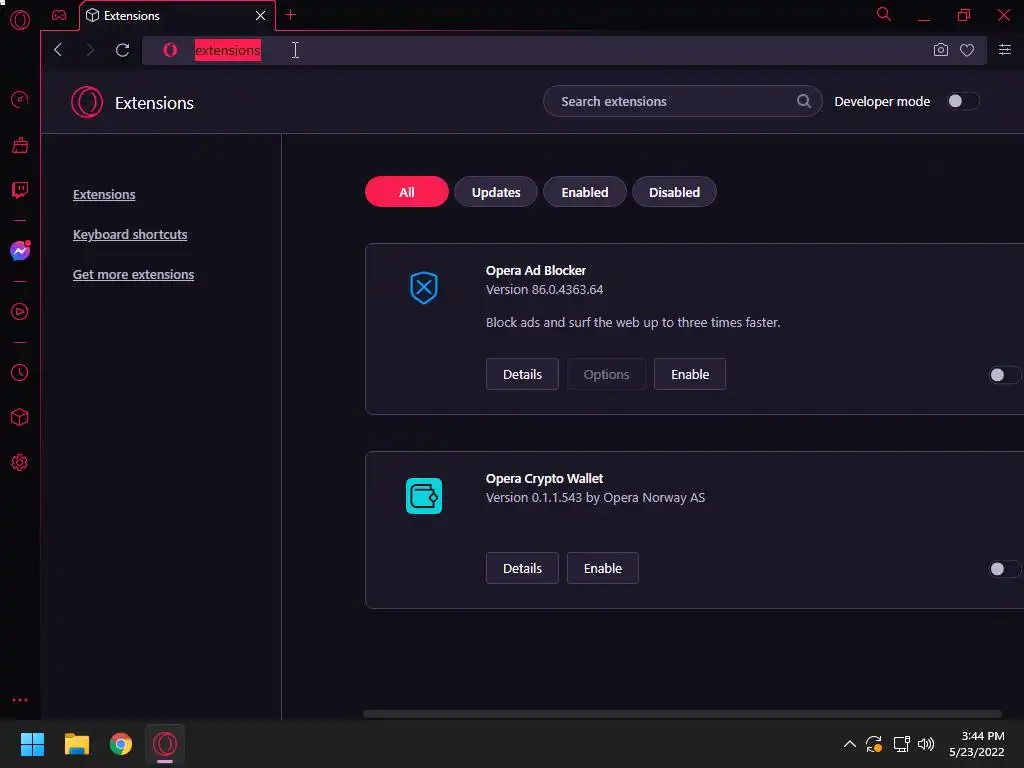
Task: Open Easy setup menu icon
Action: (x=1004, y=50)
